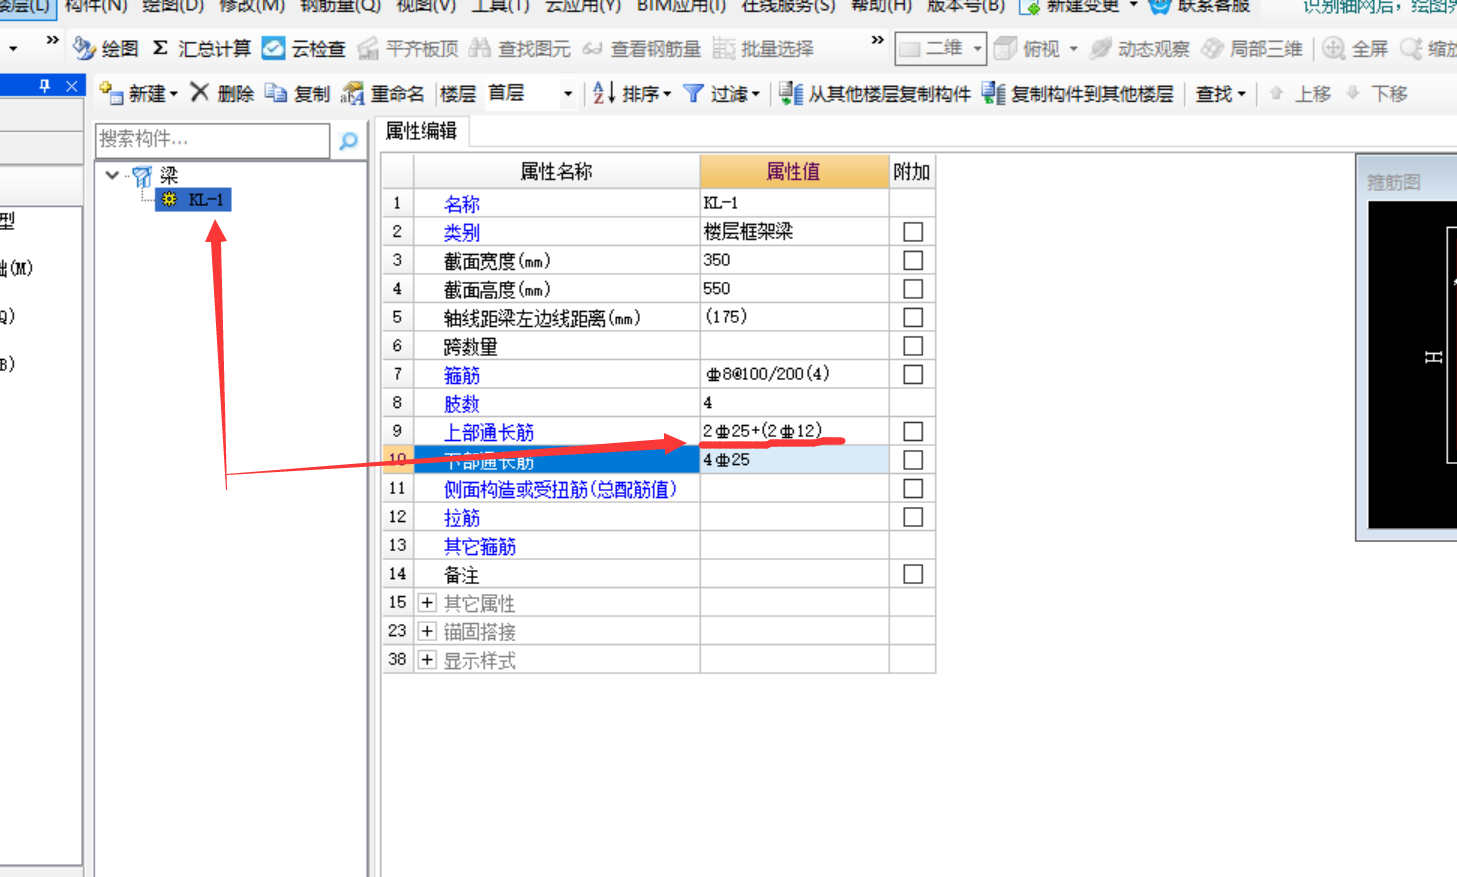1457x877 pixels.
Task: Open 工具(T) menu
Action: tap(500, 6)
